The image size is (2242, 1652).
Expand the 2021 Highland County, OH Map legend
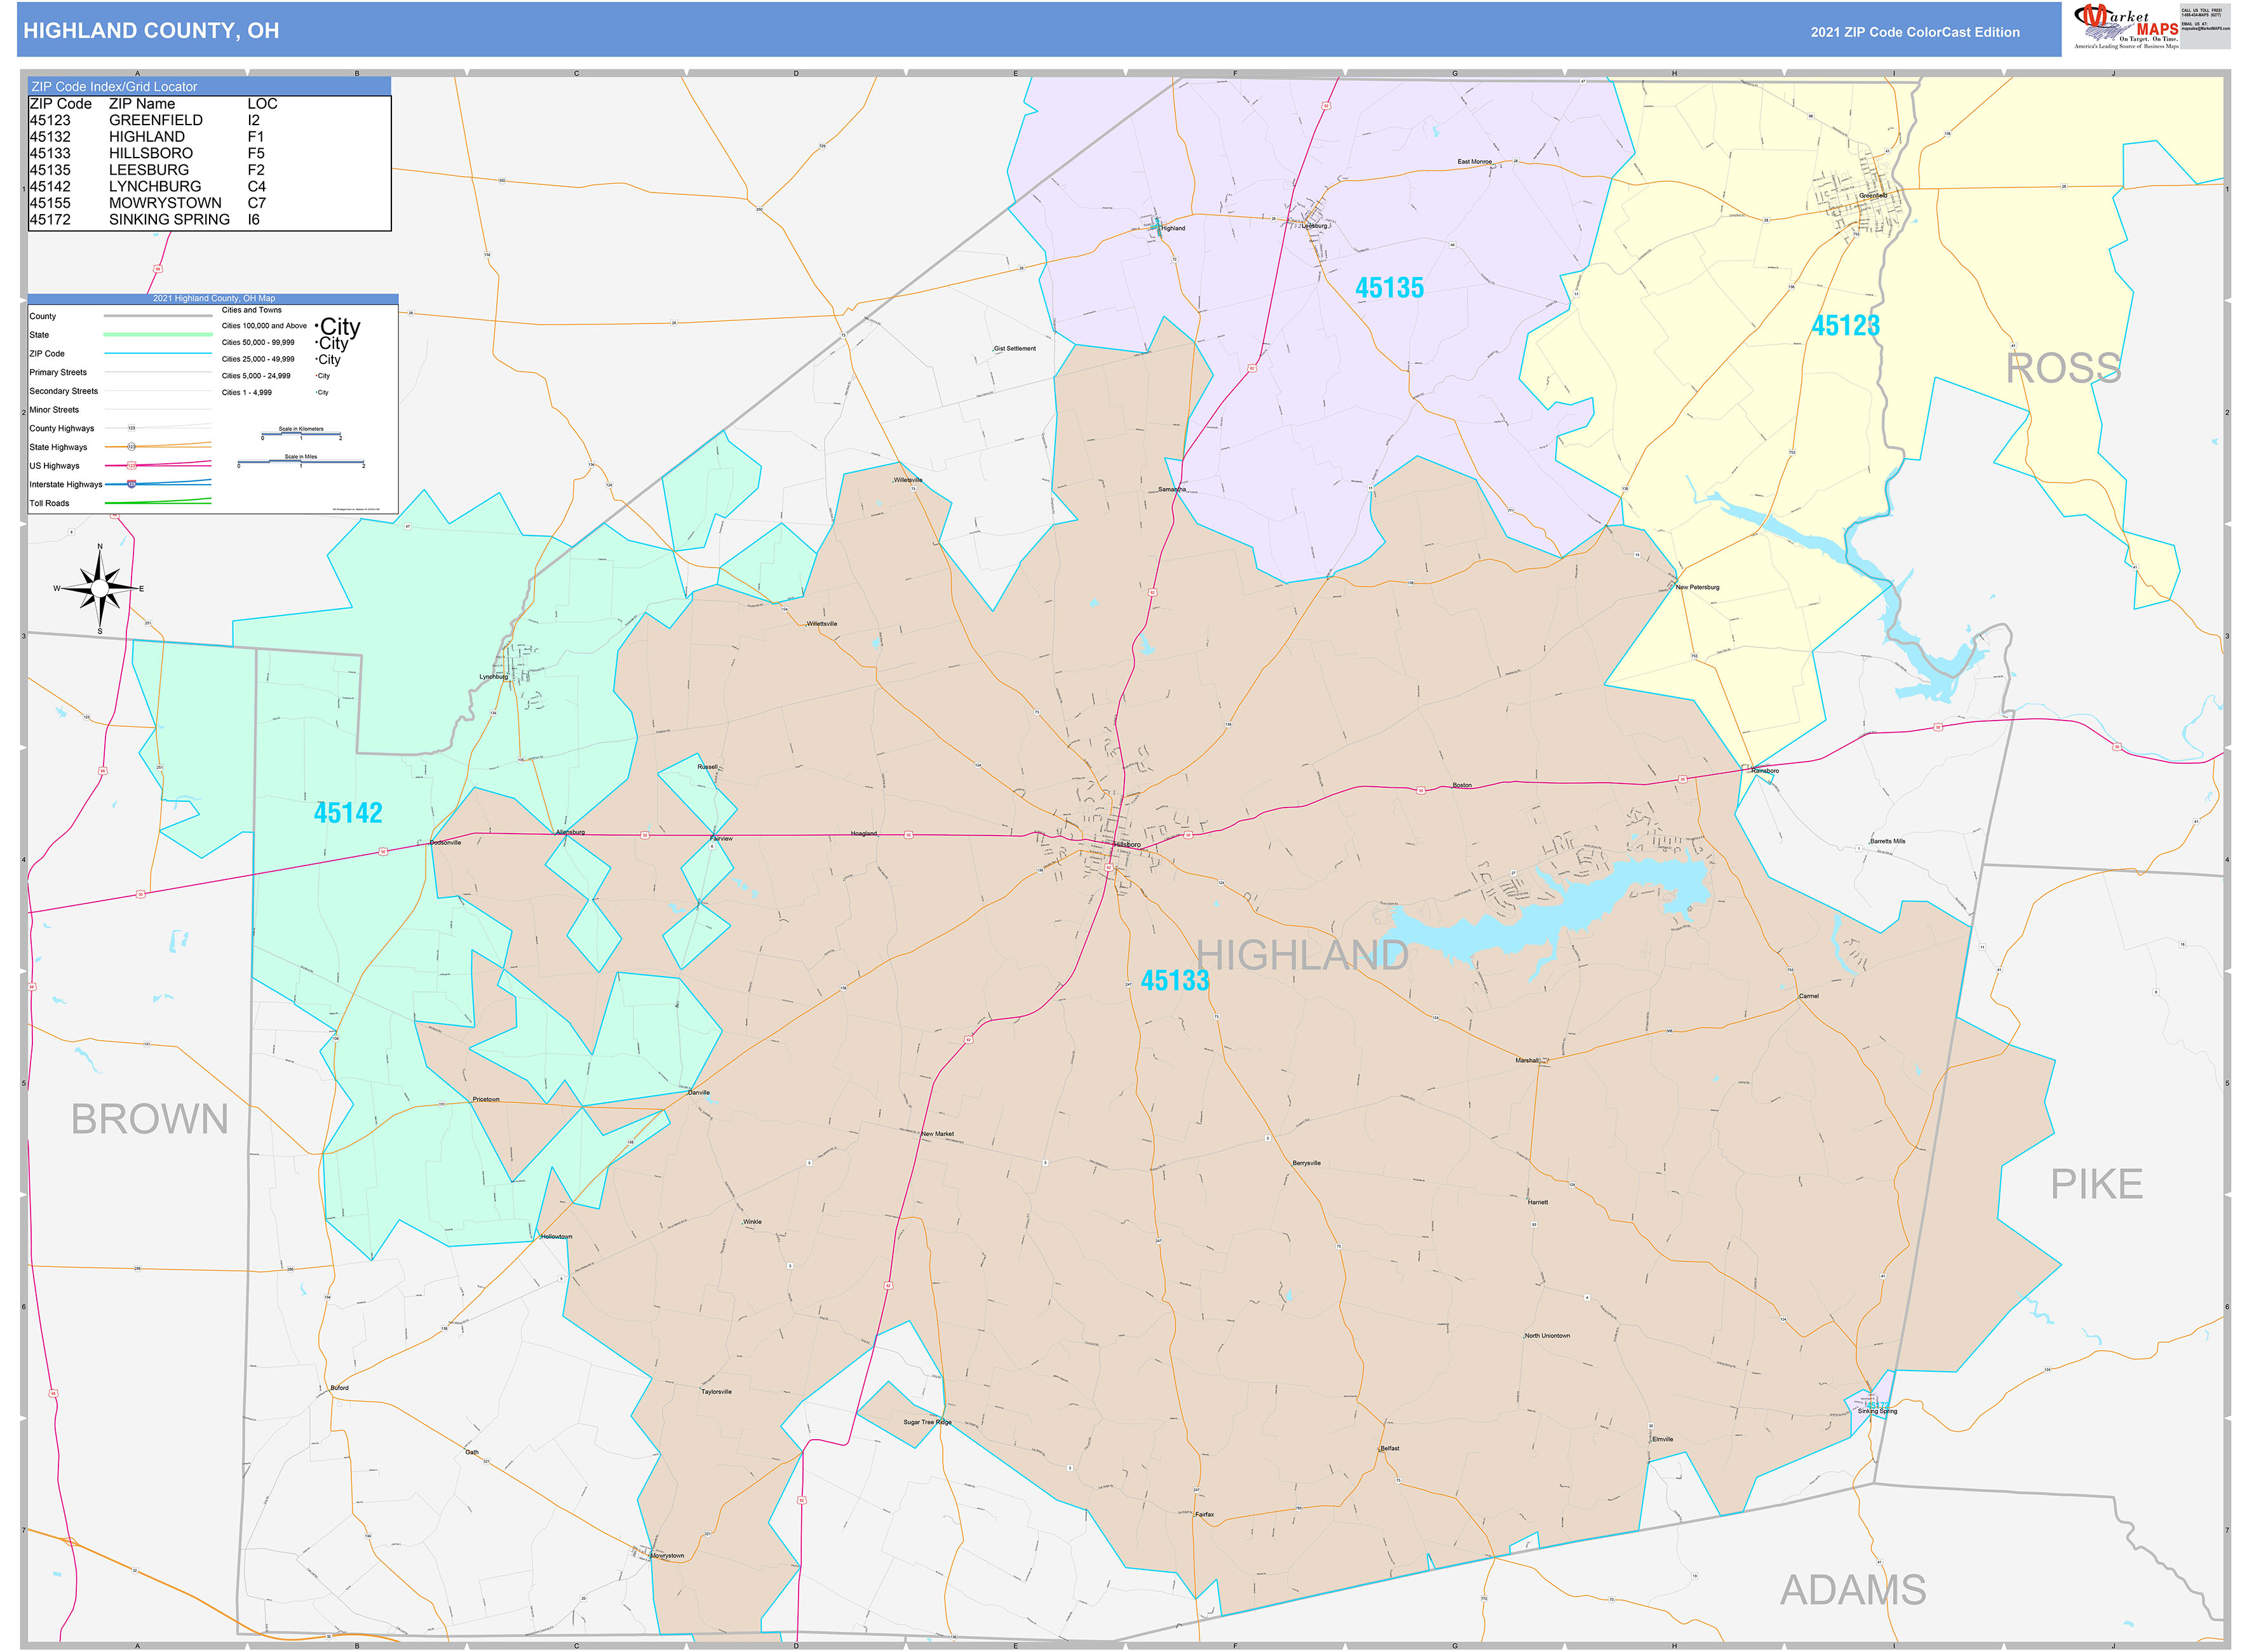pyautogui.click(x=214, y=298)
